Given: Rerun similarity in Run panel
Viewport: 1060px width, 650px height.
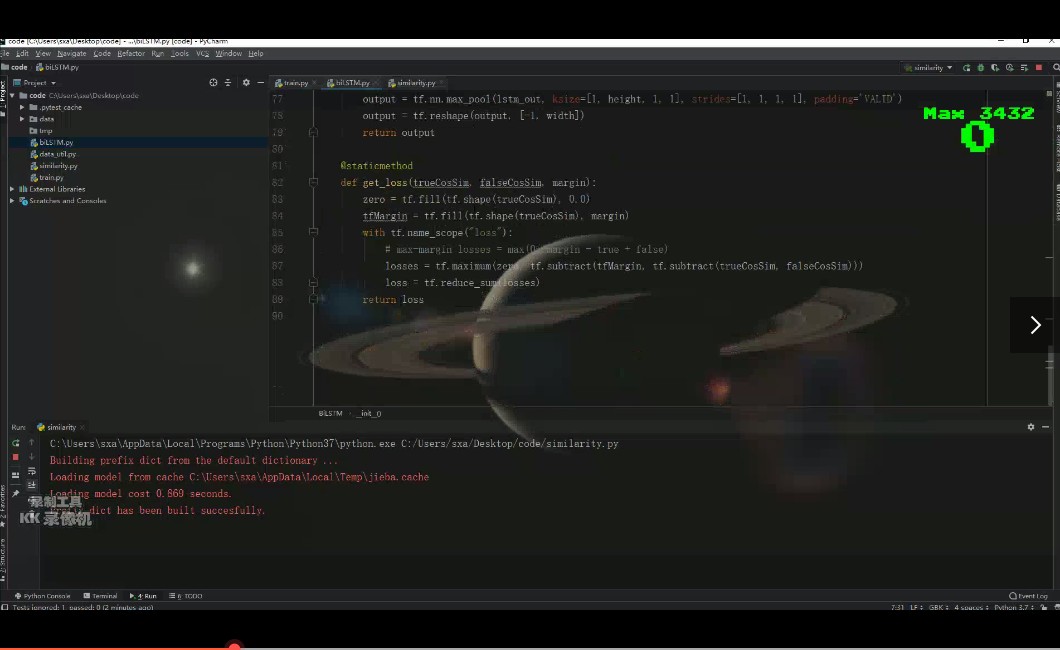Looking at the screenshot, I should (16, 443).
